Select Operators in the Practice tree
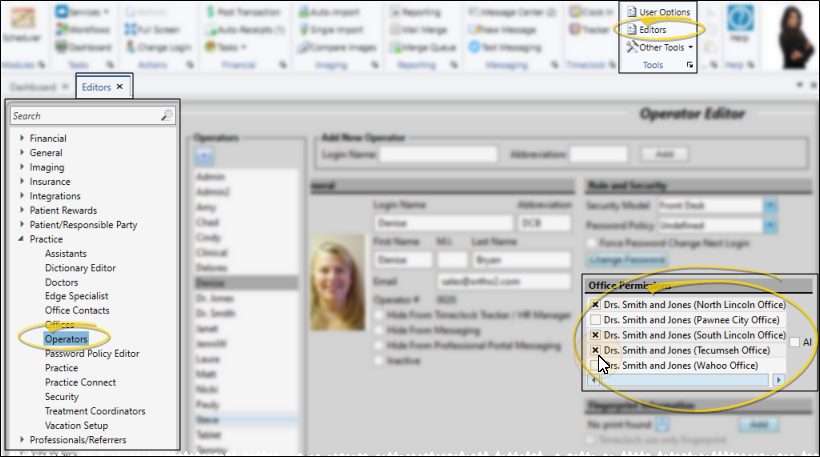Screen dimensions: 820x457 click(x=66, y=340)
